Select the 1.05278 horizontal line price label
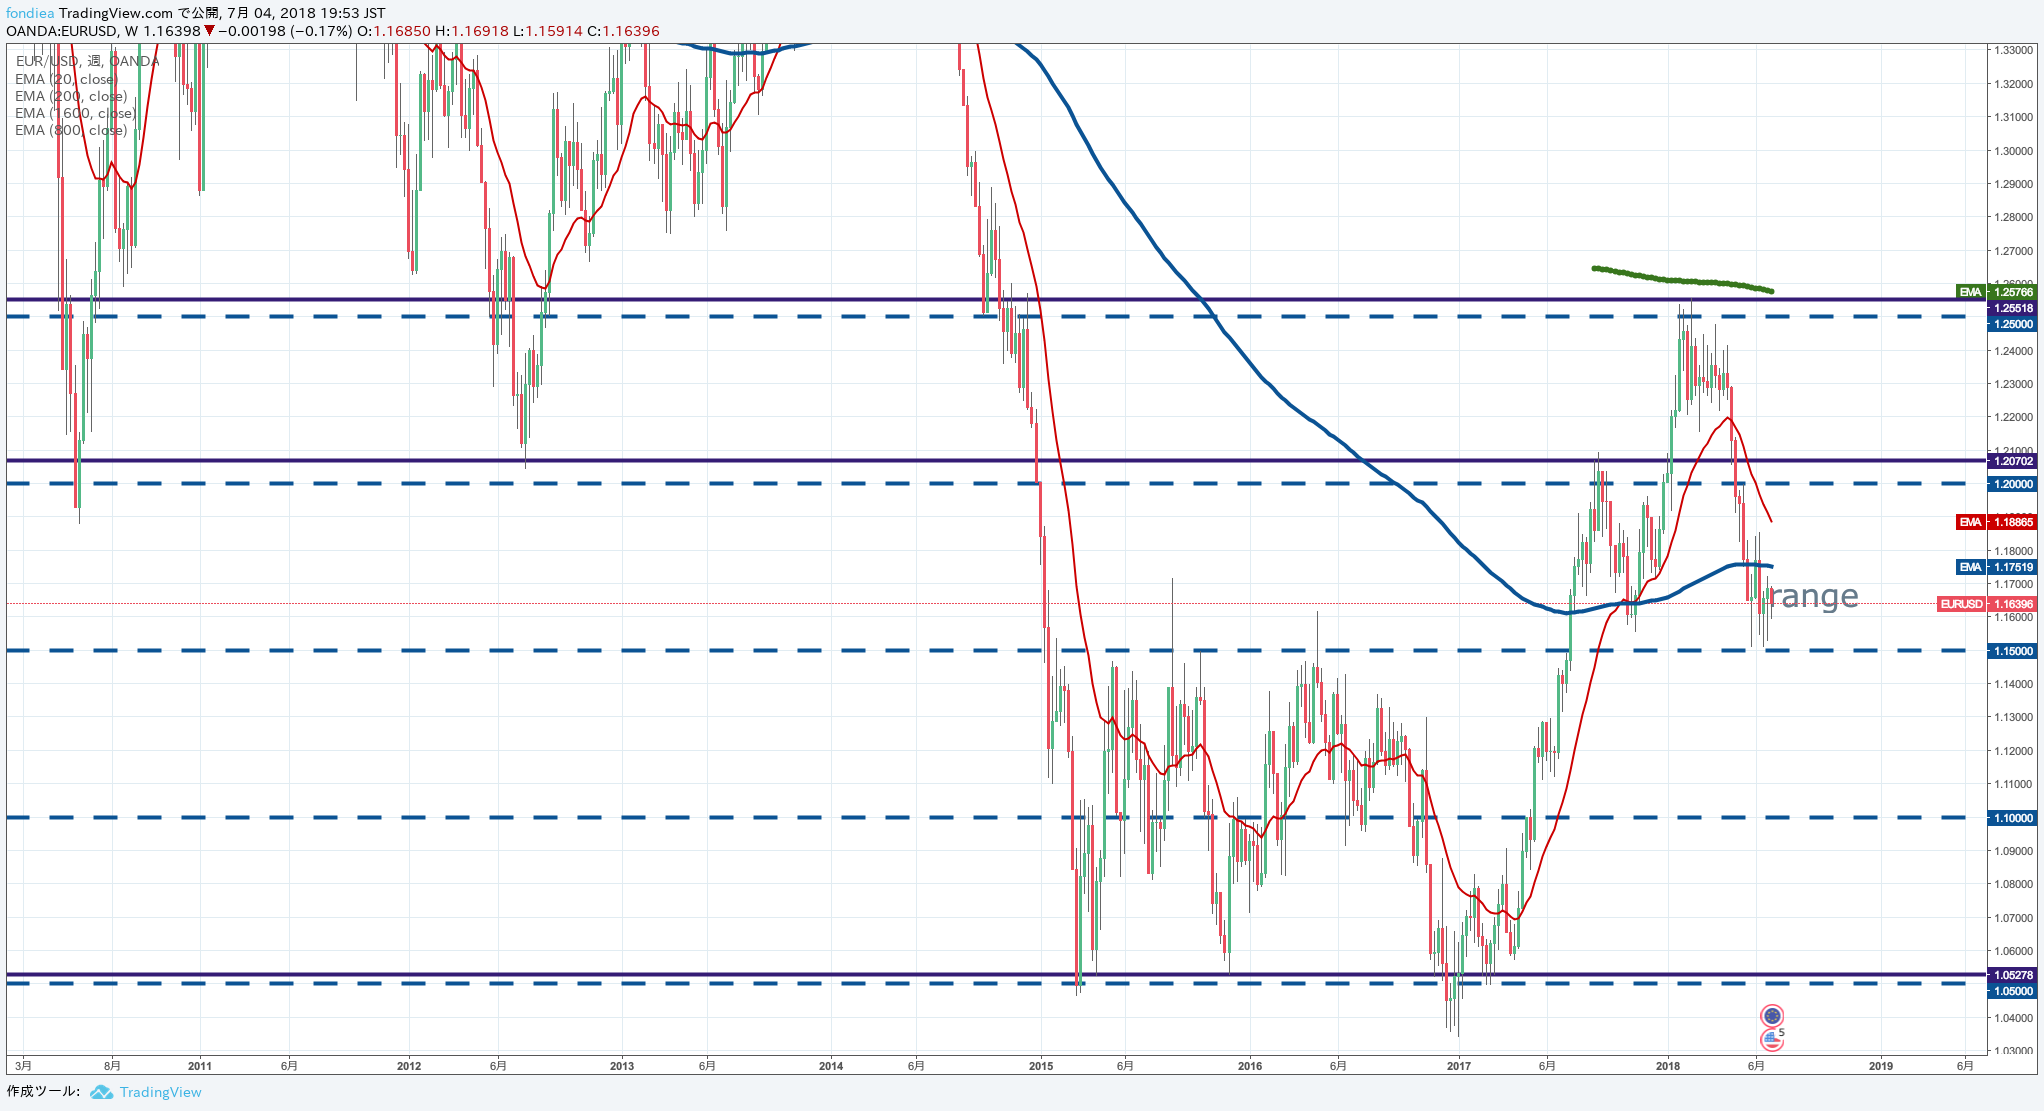 coord(2013,975)
